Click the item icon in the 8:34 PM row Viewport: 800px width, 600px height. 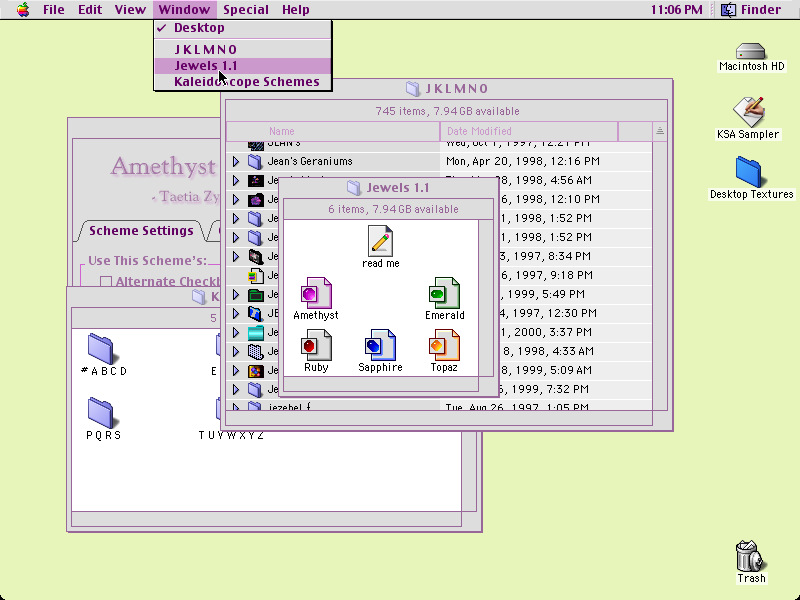coord(256,256)
